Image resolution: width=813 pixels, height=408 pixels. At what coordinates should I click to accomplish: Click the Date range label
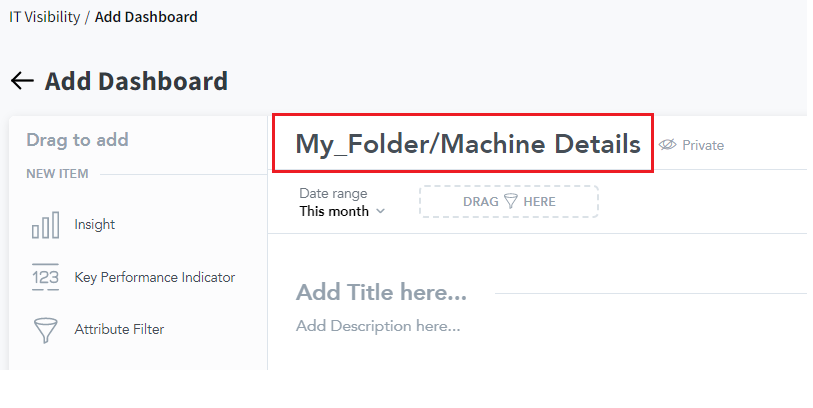[x=333, y=193]
